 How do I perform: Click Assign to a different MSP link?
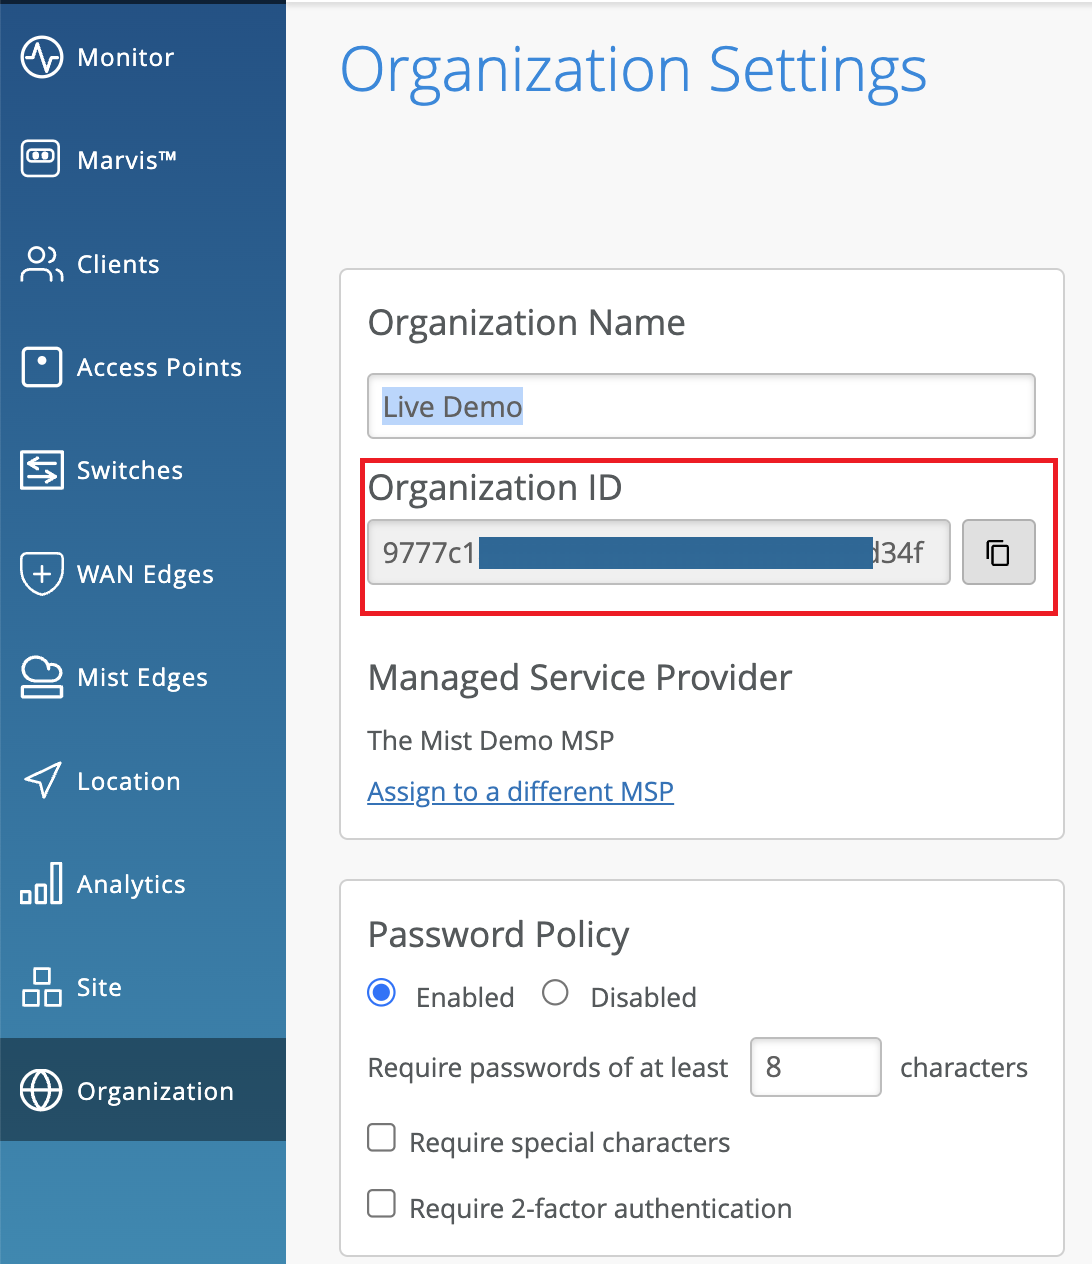(x=520, y=791)
